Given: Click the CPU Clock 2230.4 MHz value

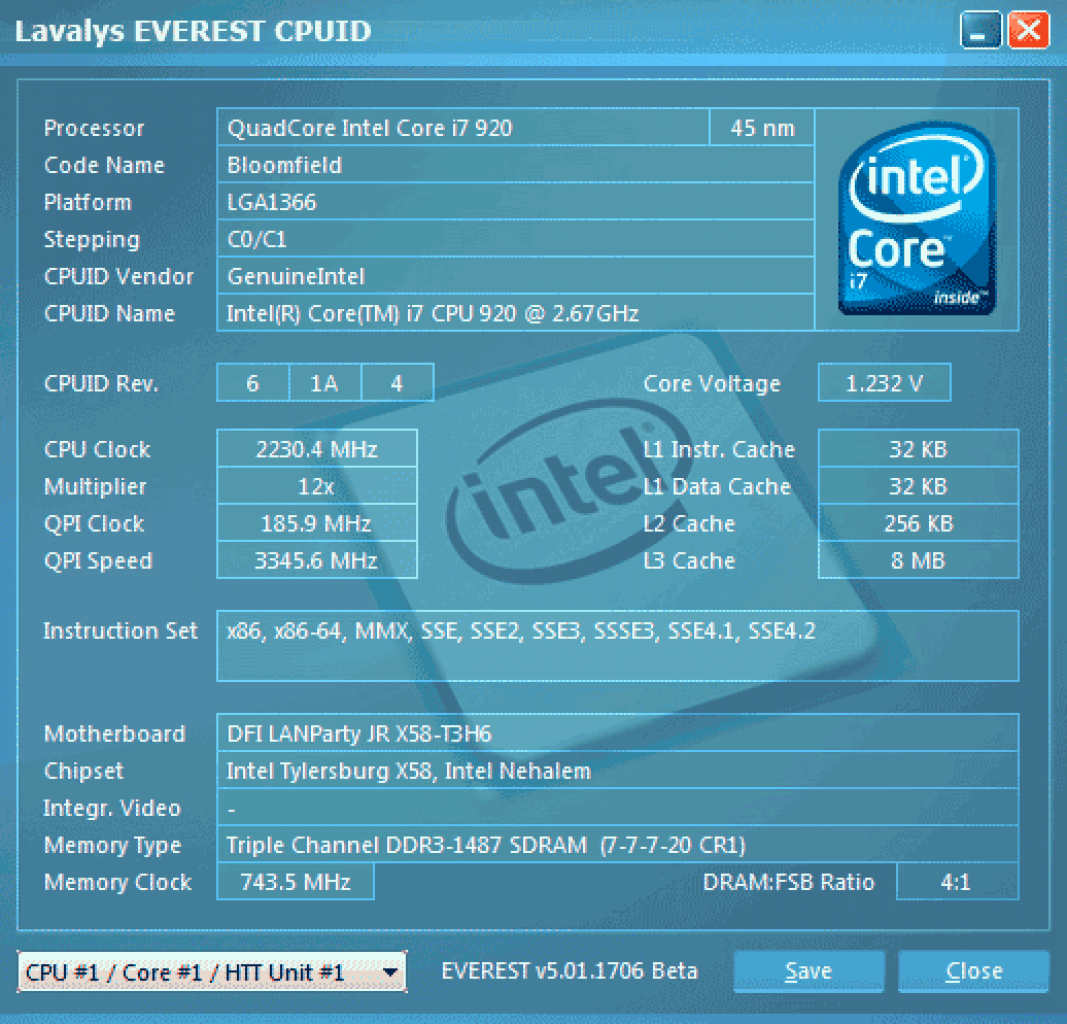Looking at the screenshot, I should coord(316,449).
